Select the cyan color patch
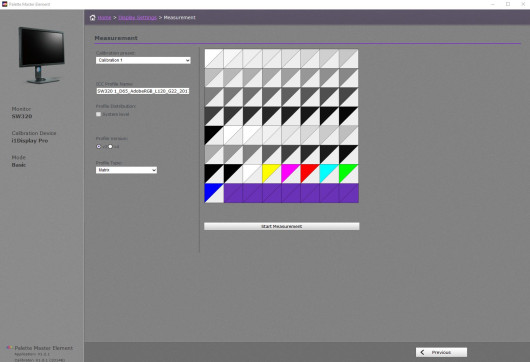Screen dimensions: 530x362 [329, 174]
